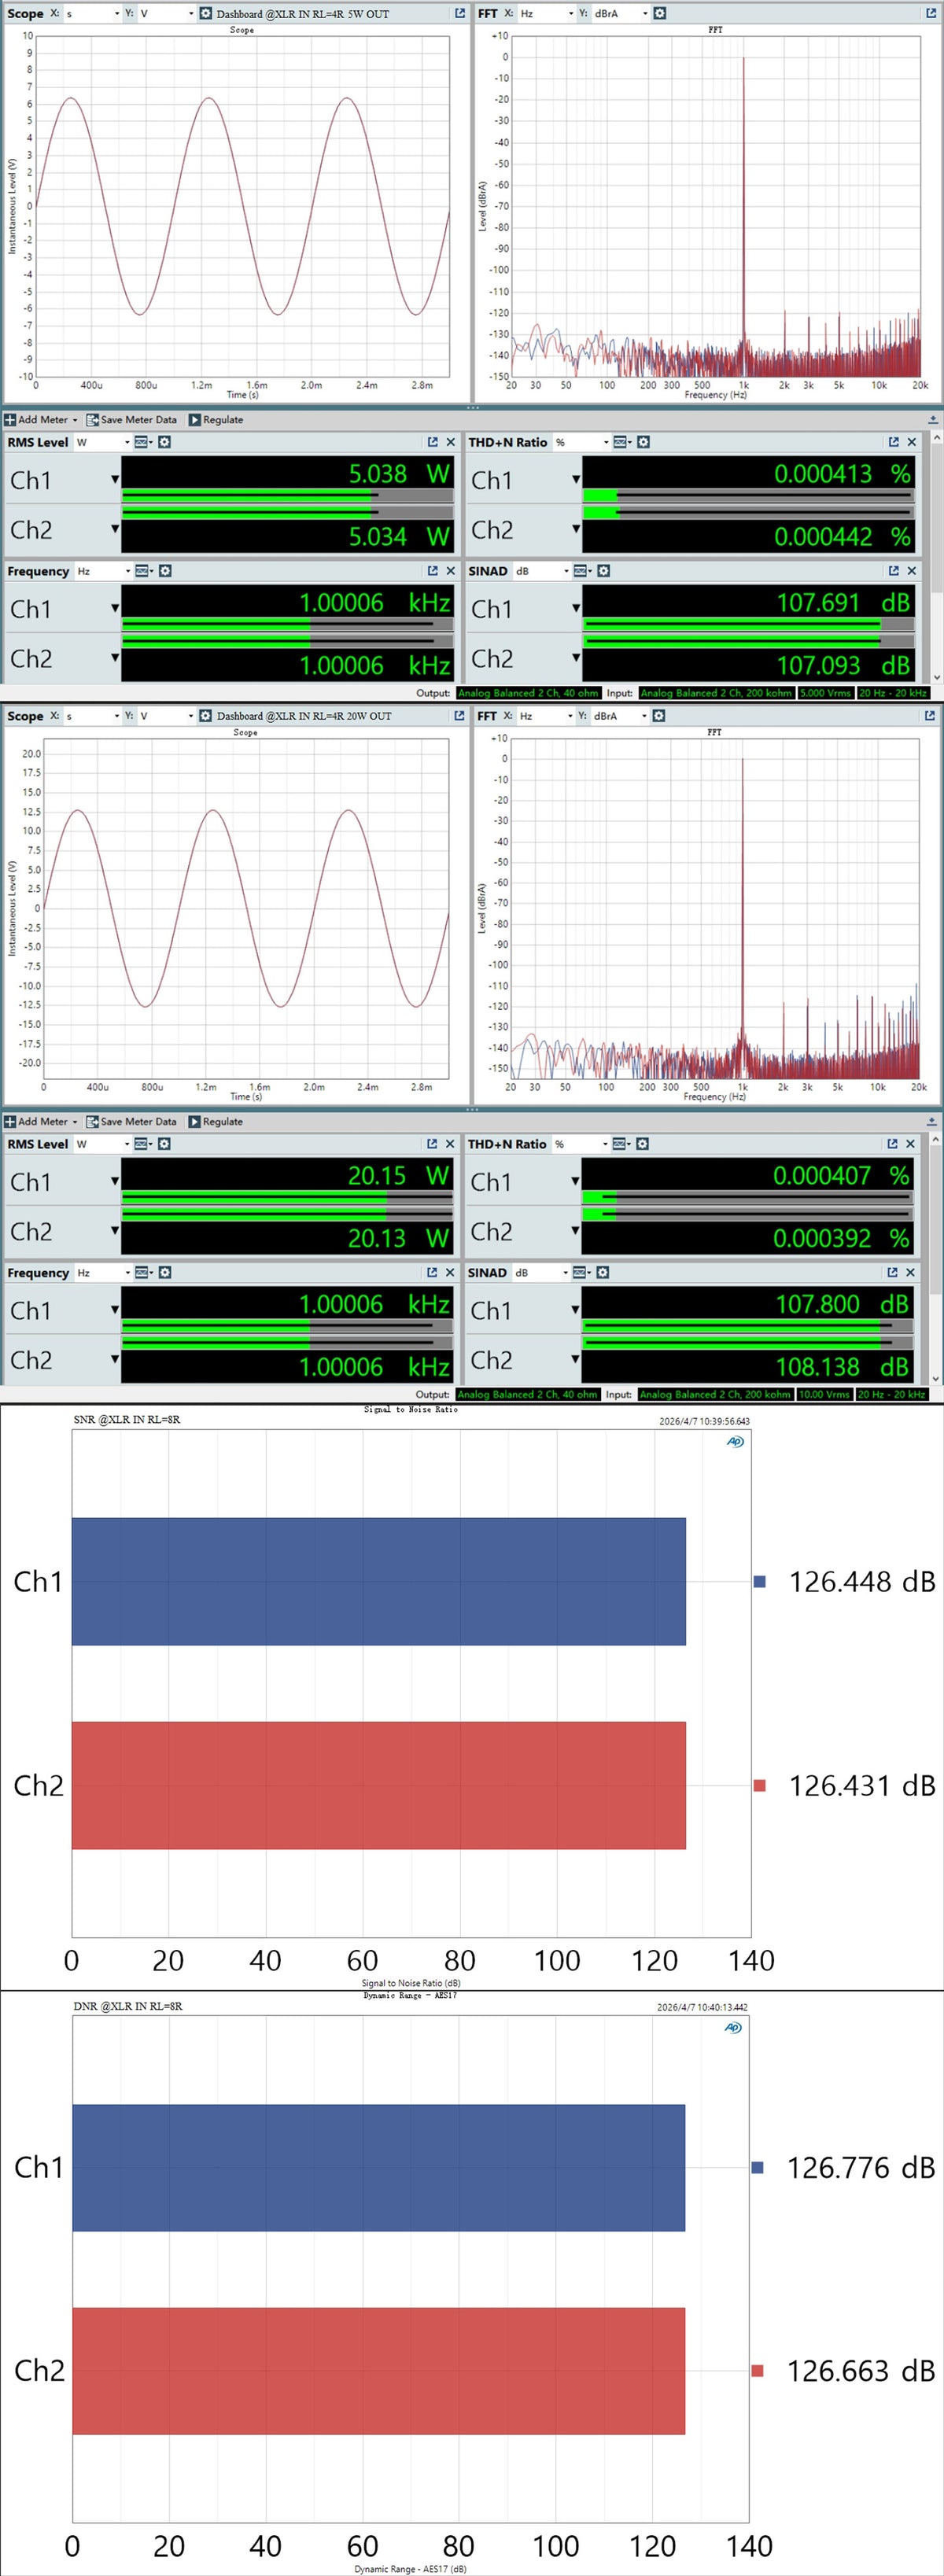
Task: Open settings gear of SINAD meter showing 107.691 dB
Action: point(603,571)
